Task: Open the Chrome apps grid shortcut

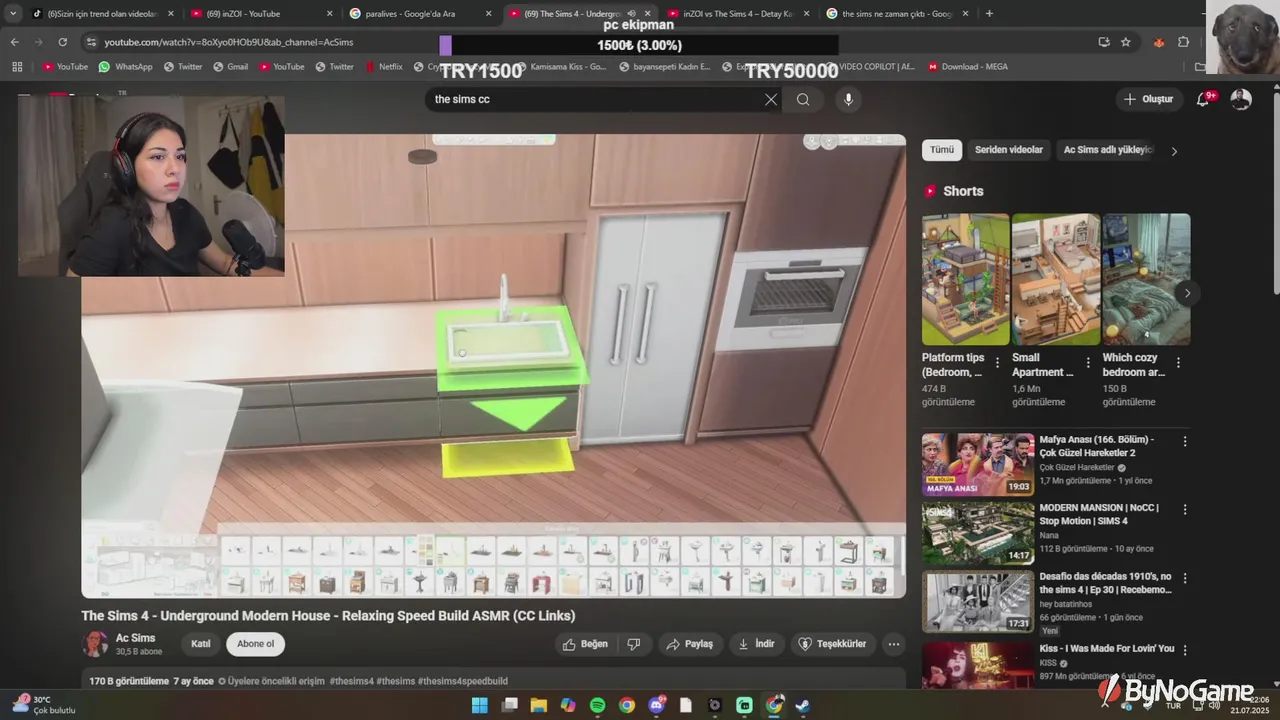Action: pos(17,67)
